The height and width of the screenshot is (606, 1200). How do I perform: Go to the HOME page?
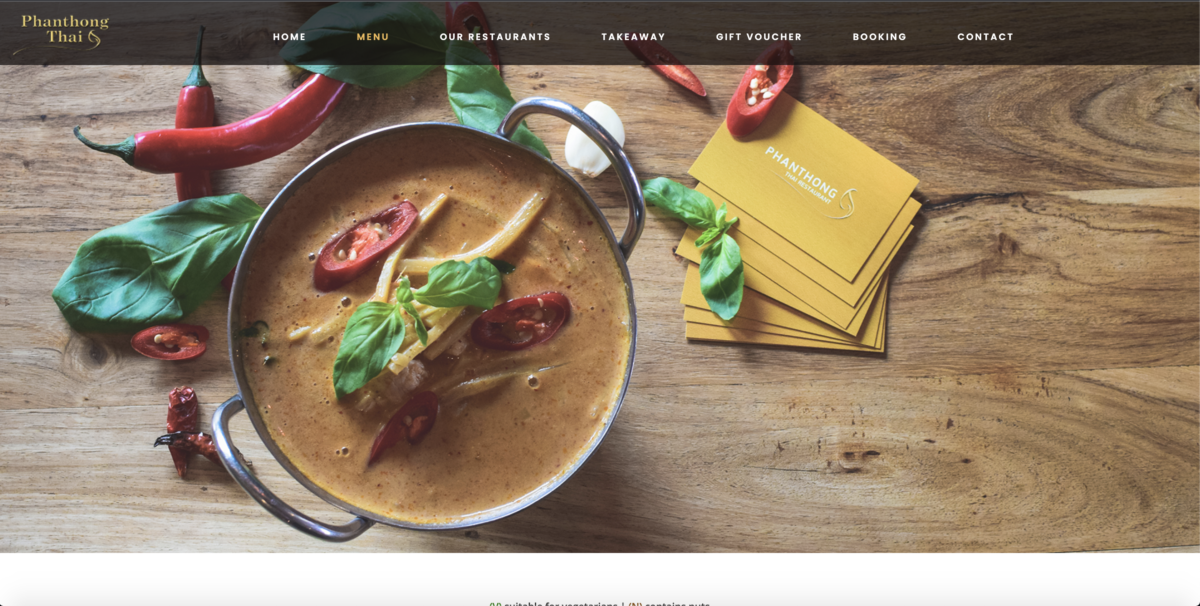pos(290,37)
